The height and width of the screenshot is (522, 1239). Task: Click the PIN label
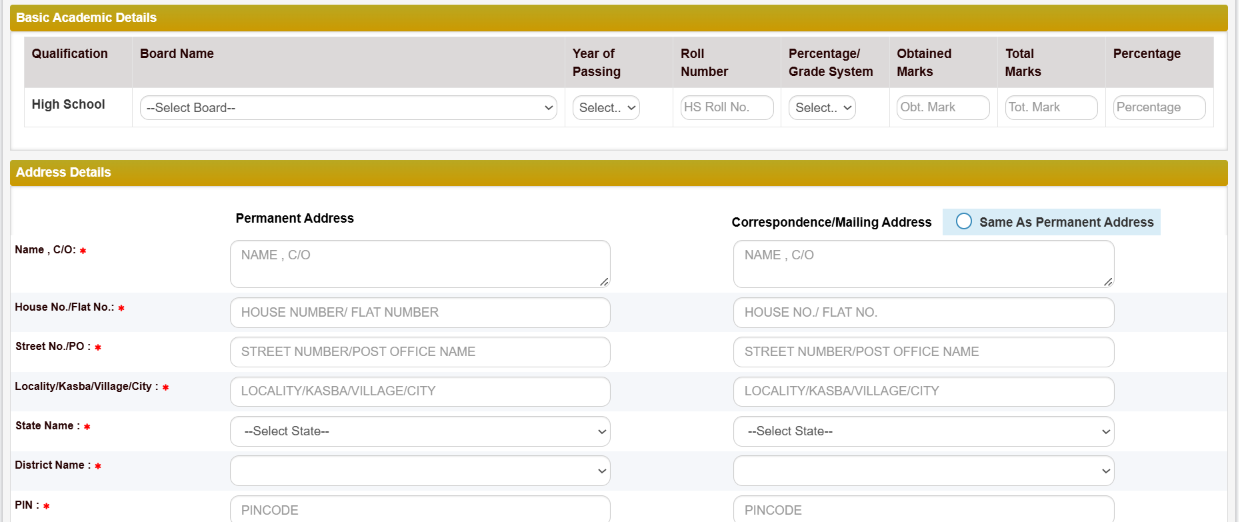tap(27, 505)
